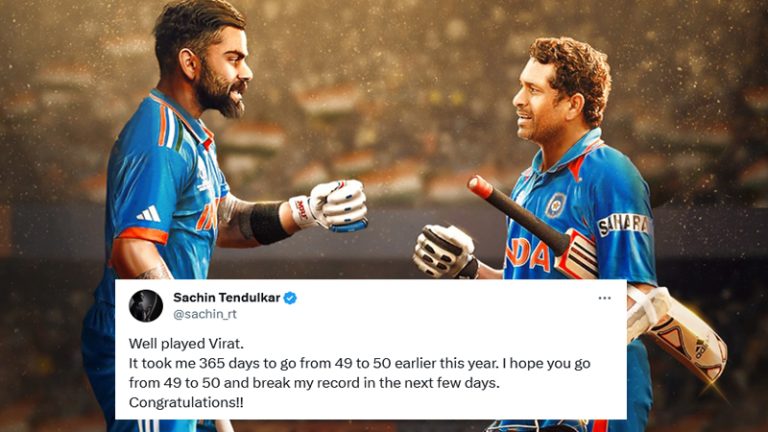Image resolution: width=768 pixels, height=432 pixels.
Task: Click the 'Well played Virat.' tweet line
Action: pyautogui.click(x=186, y=344)
